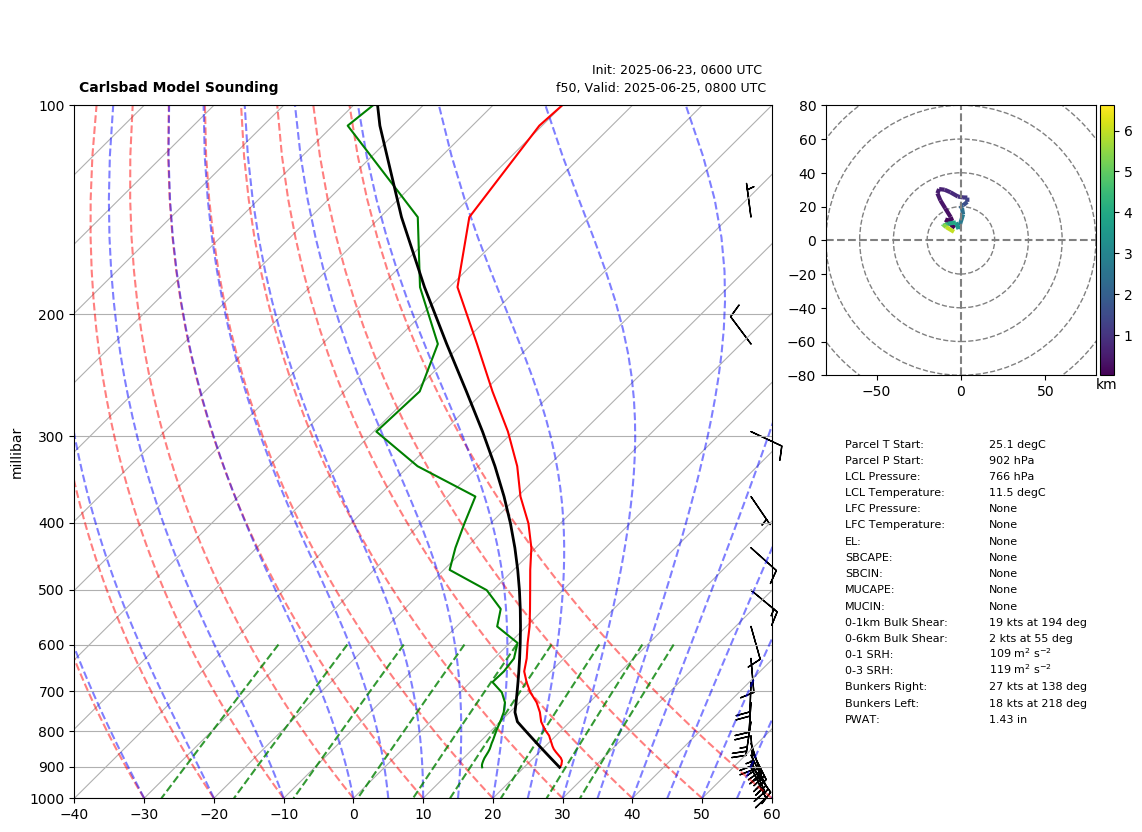Click the "80" hodograph y-axis tick label
The height and width of the screenshot is (832, 1142).
[808, 106]
